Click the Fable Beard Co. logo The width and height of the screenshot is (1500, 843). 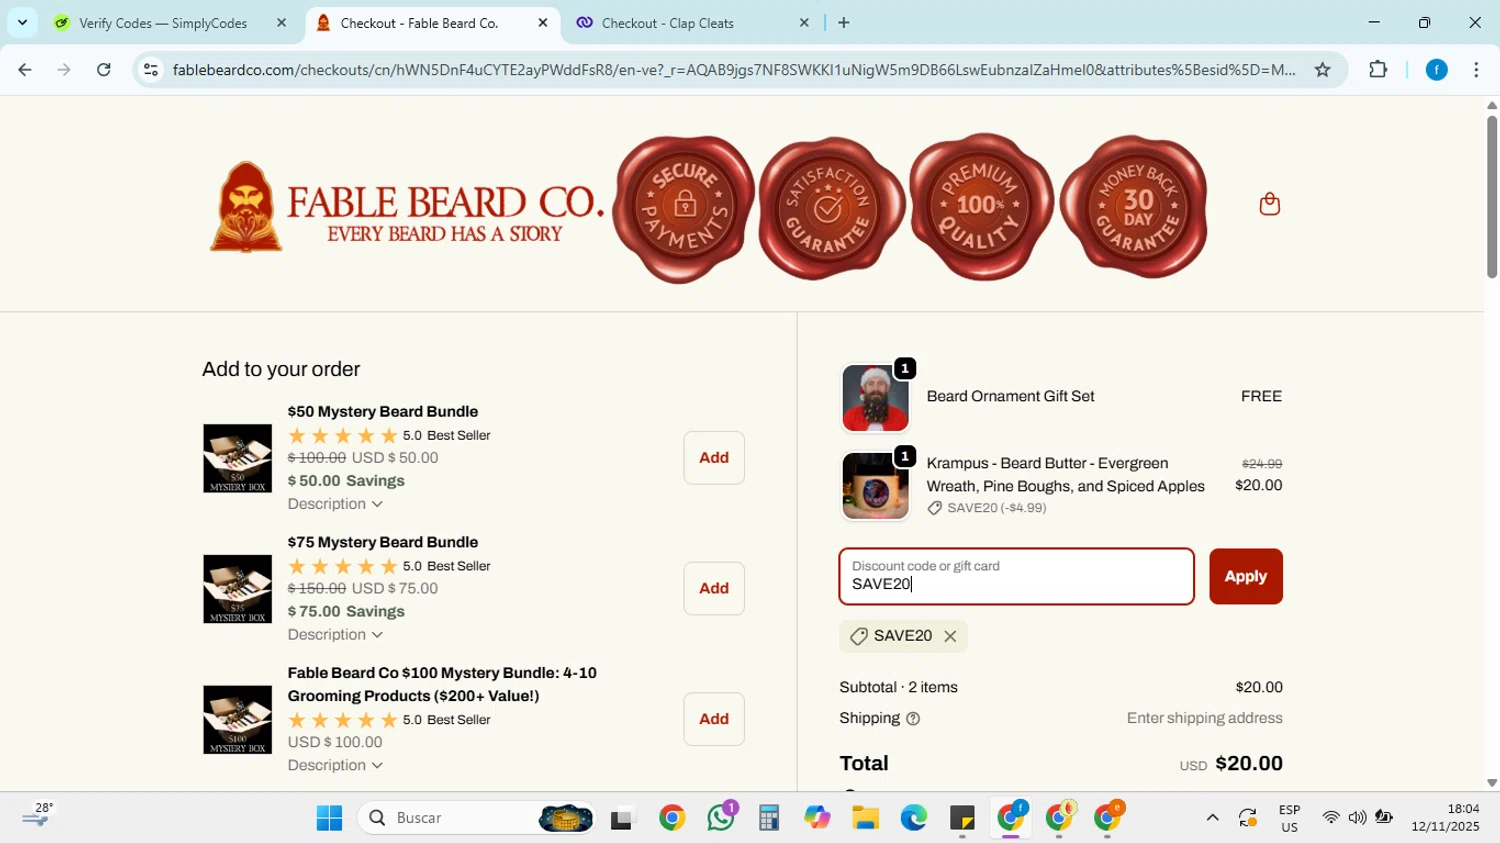pyautogui.click(x=406, y=207)
